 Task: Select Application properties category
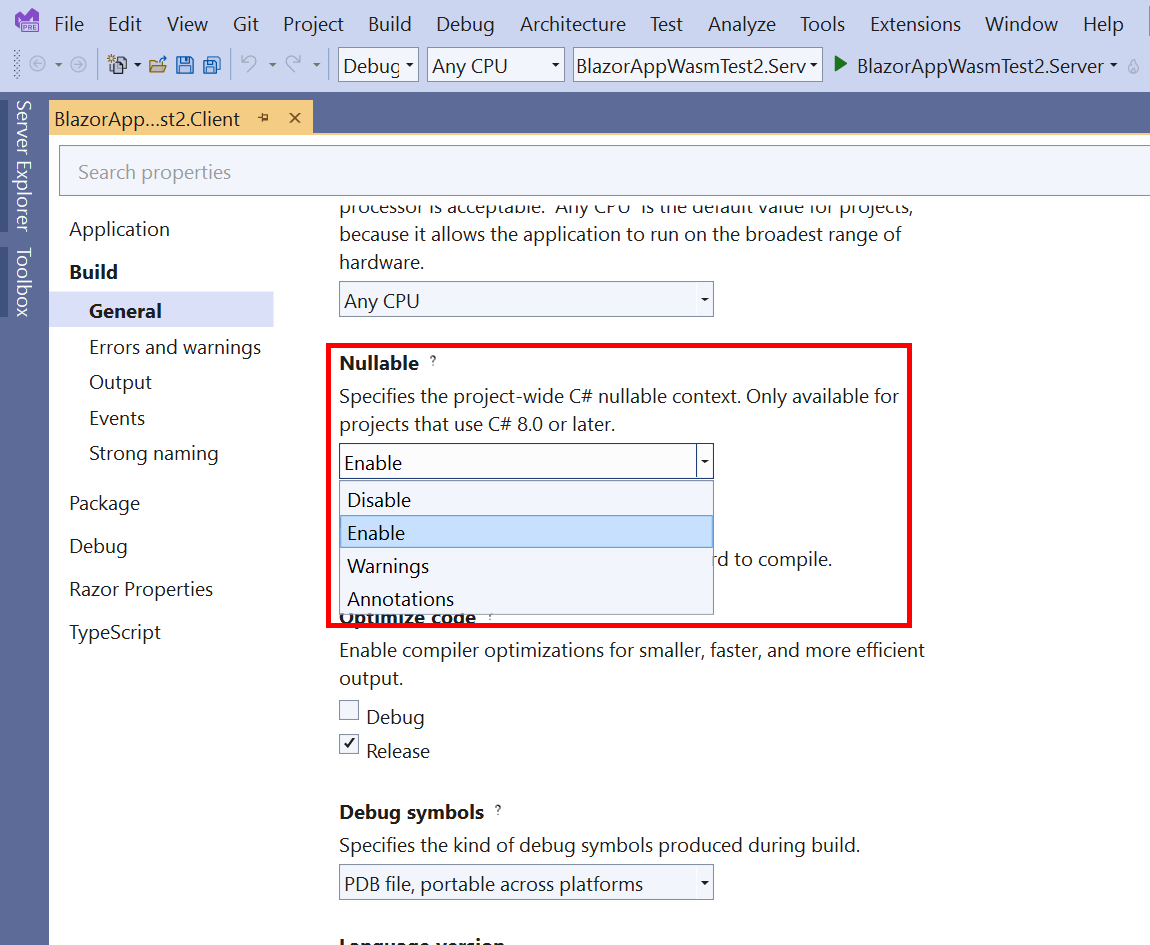(x=120, y=229)
